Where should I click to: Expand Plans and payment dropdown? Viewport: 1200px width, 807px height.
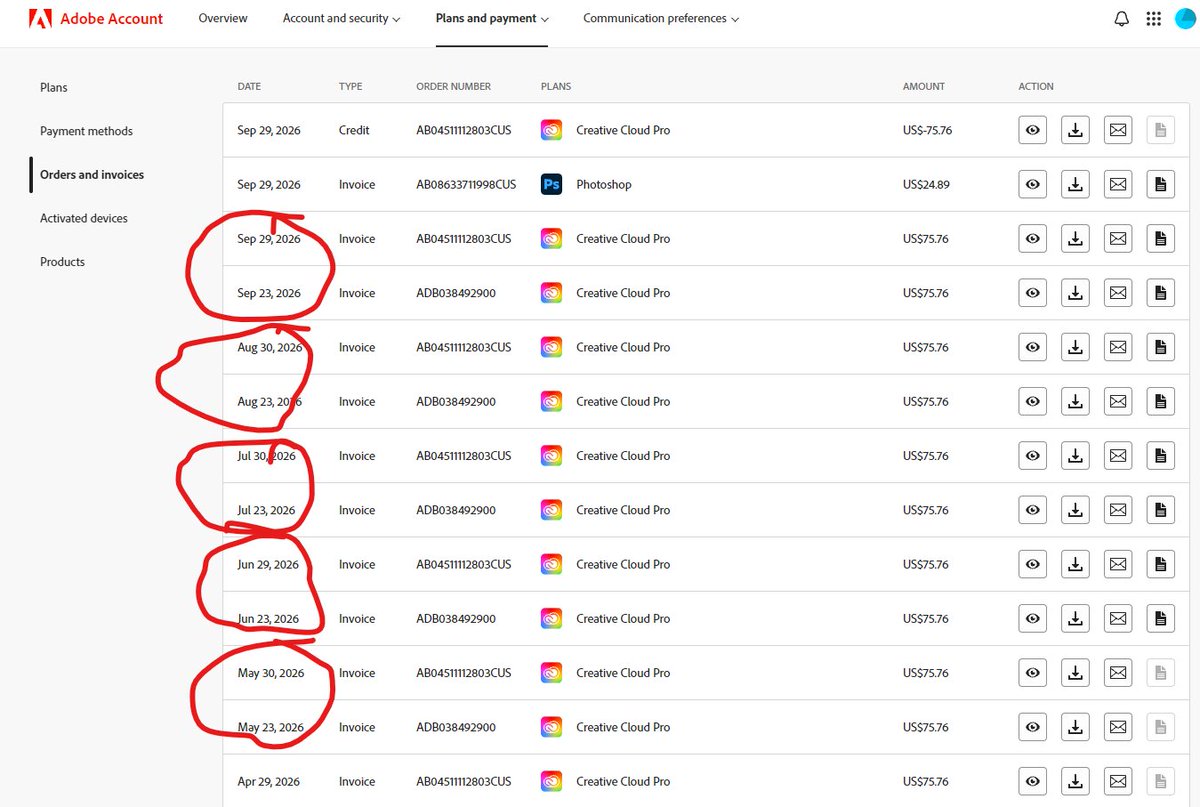pyautogui.click(x=493, y=18)
